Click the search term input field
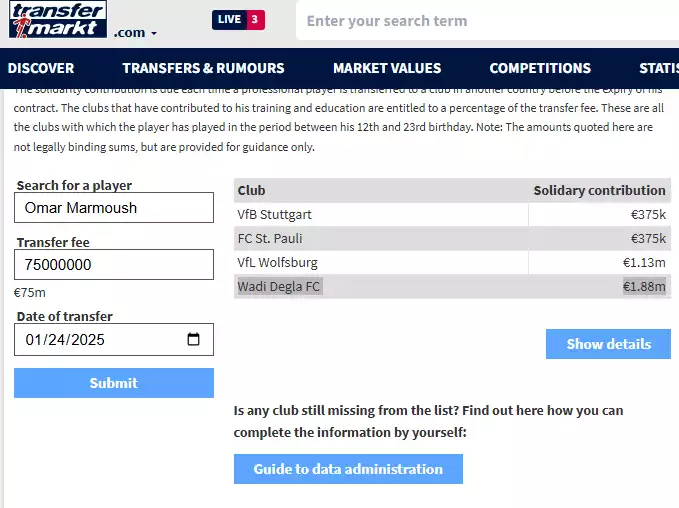 click(x=480, y=21)
